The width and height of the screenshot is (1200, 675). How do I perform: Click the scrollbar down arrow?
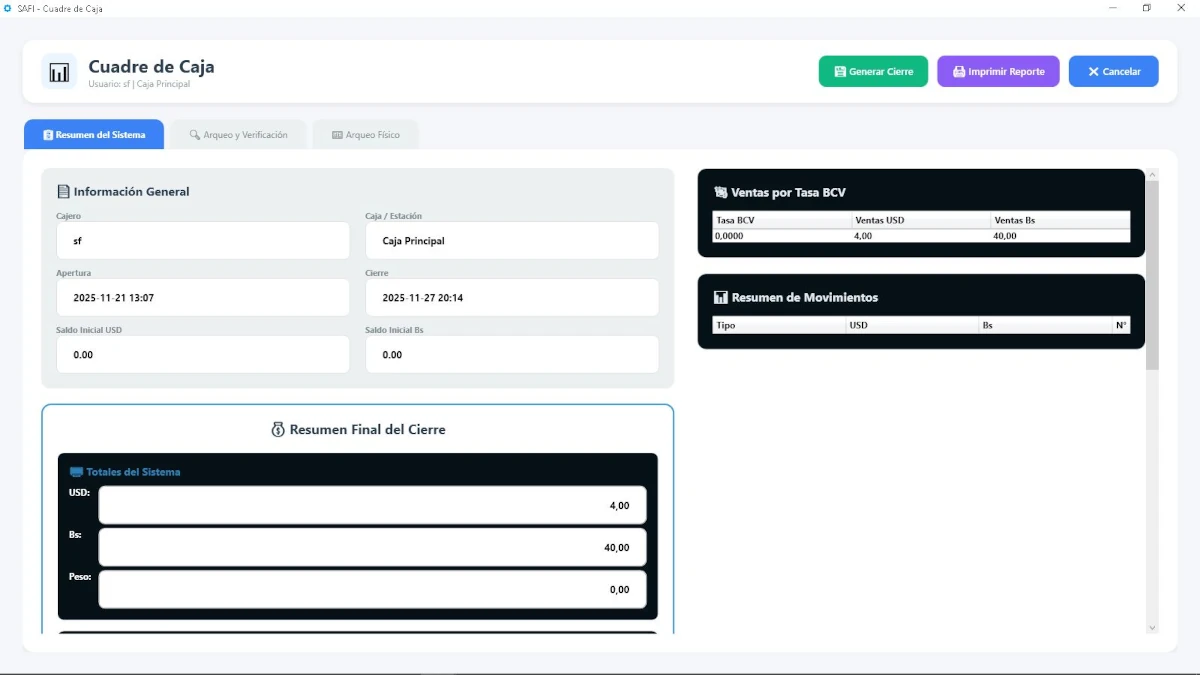coord(1151,627)
